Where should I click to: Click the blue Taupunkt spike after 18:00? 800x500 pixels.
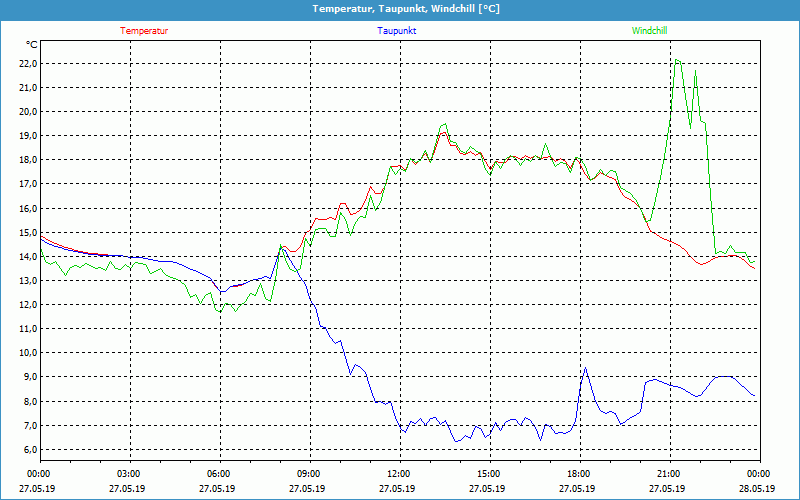(x=585, y=368)
